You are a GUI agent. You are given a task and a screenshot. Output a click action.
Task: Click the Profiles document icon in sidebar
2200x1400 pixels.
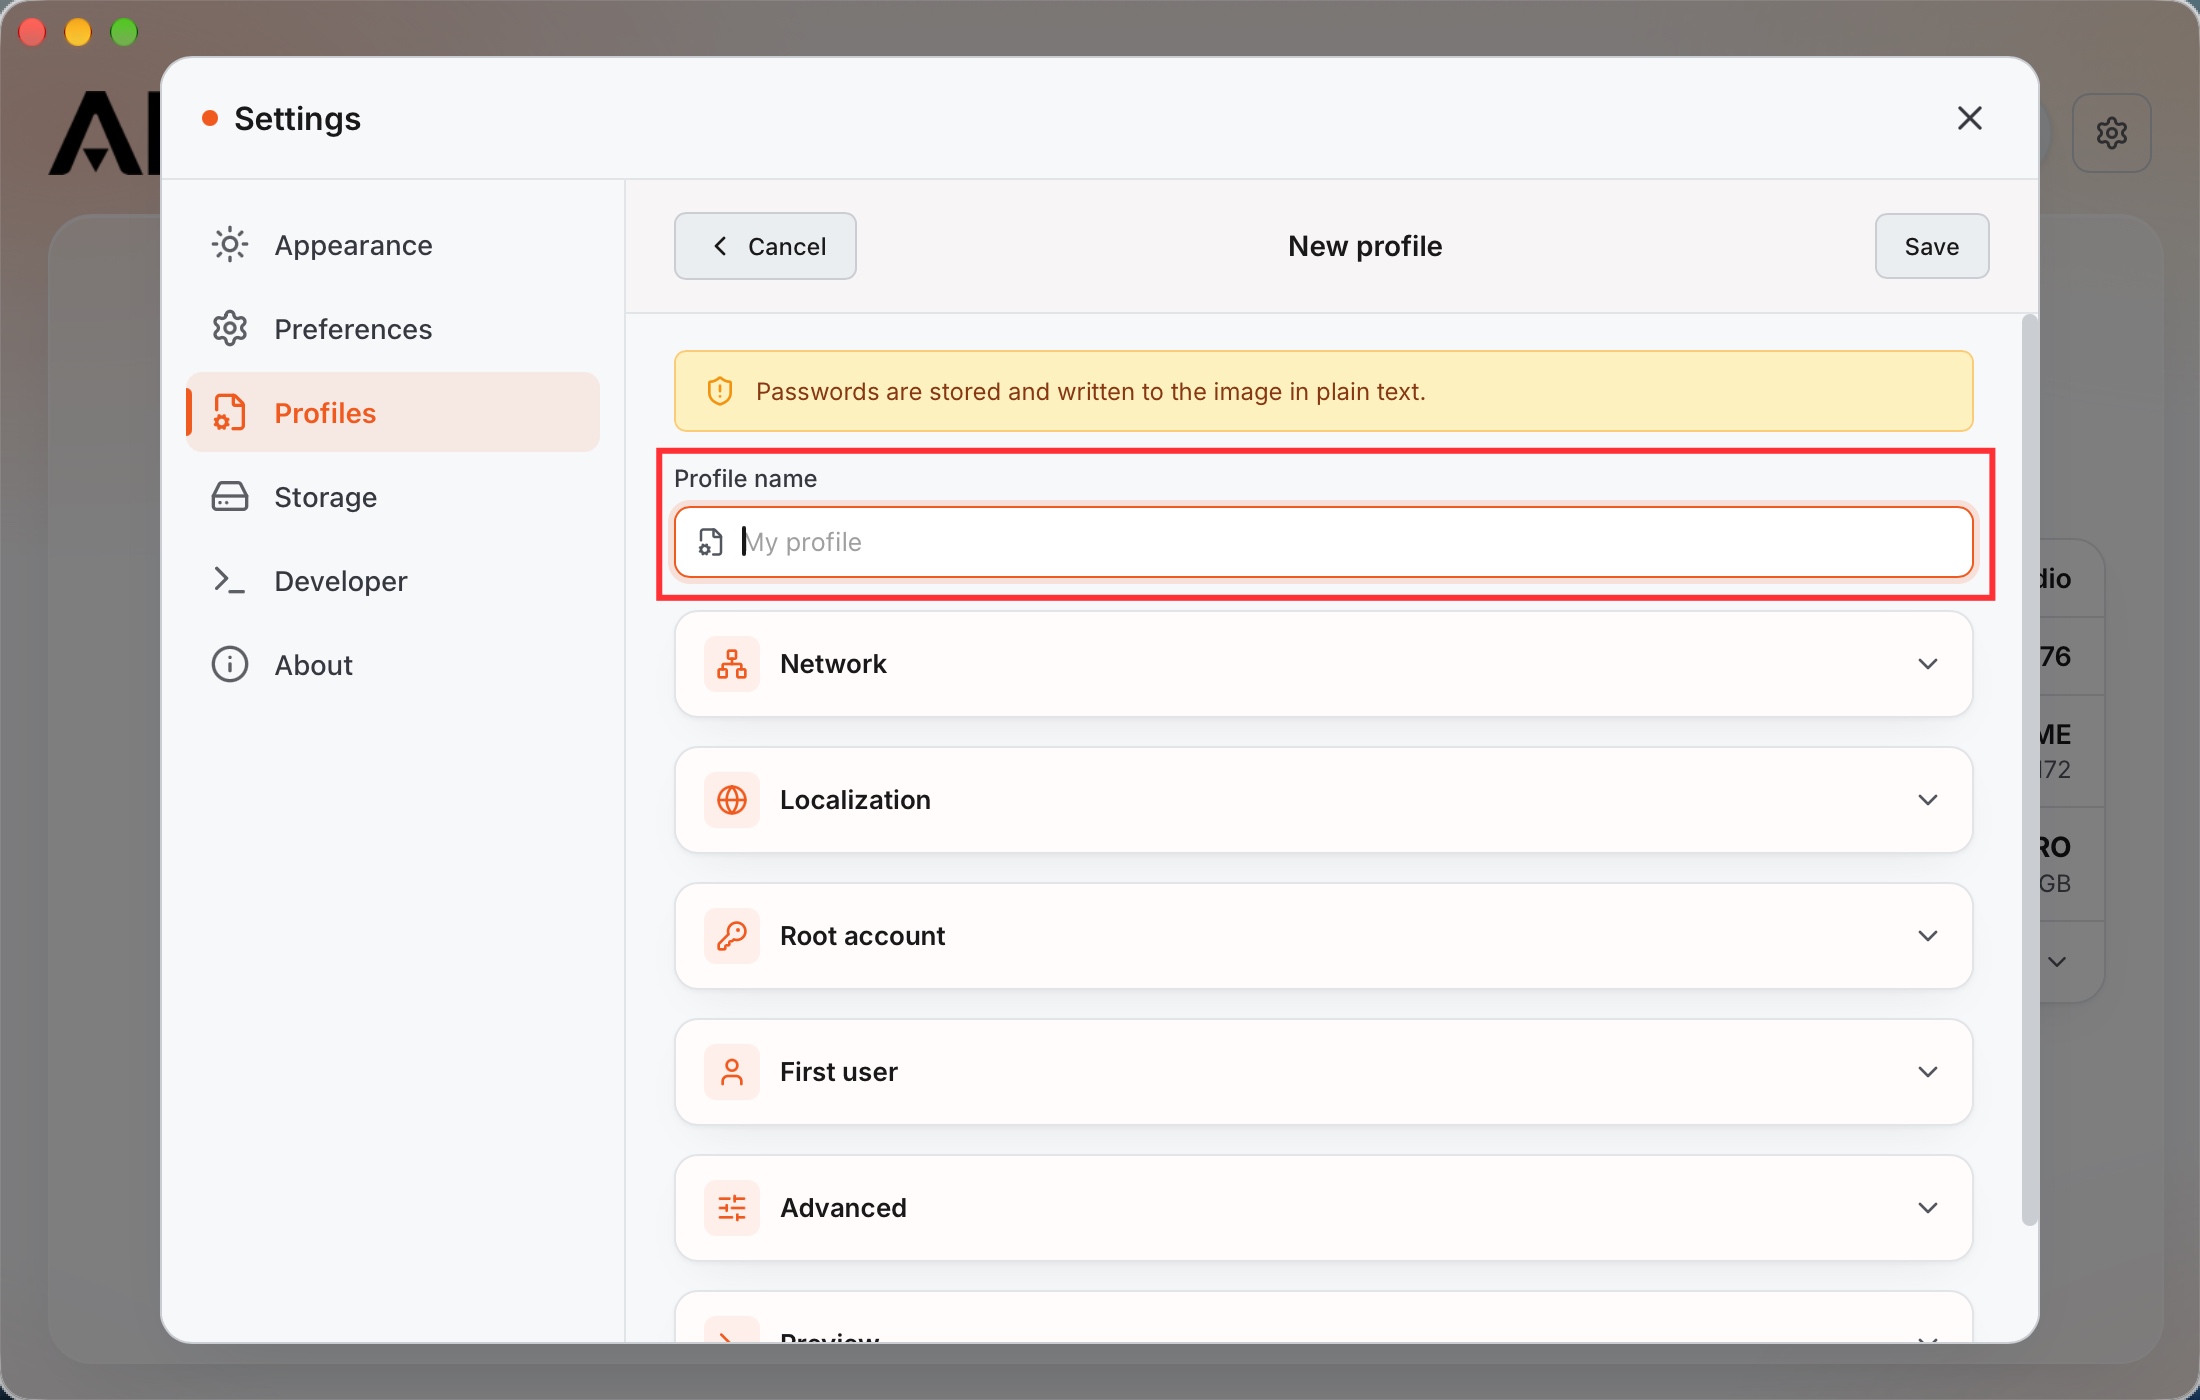click(x=229, y=412)
